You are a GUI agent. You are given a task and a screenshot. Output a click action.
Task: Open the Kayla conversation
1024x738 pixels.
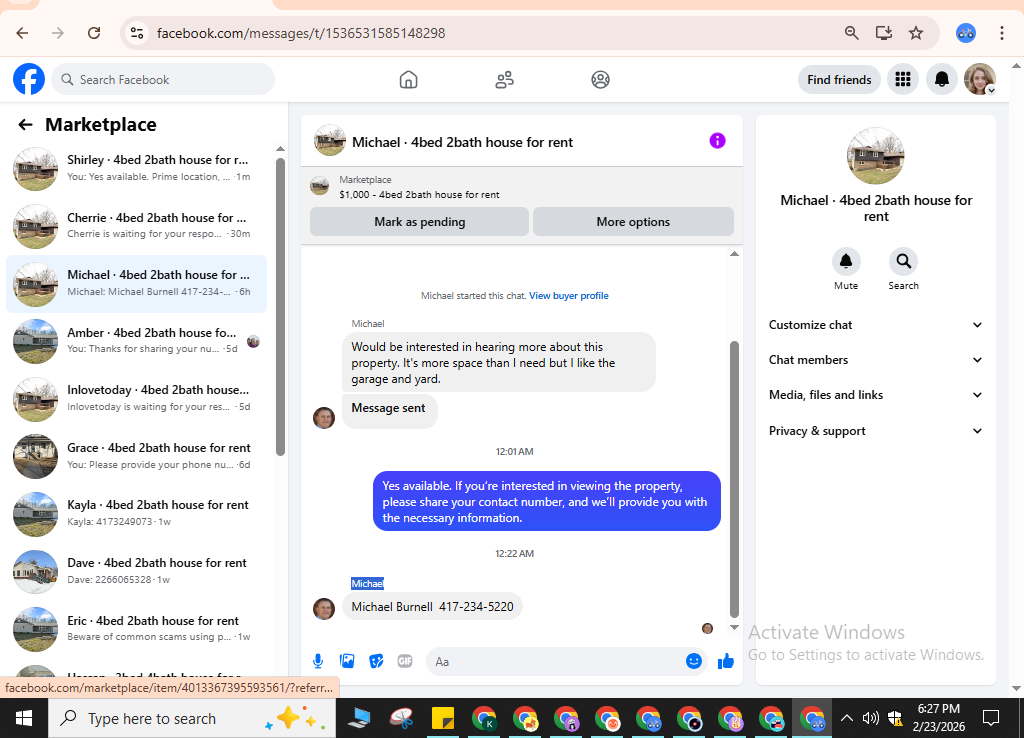[x=136, y=513]
